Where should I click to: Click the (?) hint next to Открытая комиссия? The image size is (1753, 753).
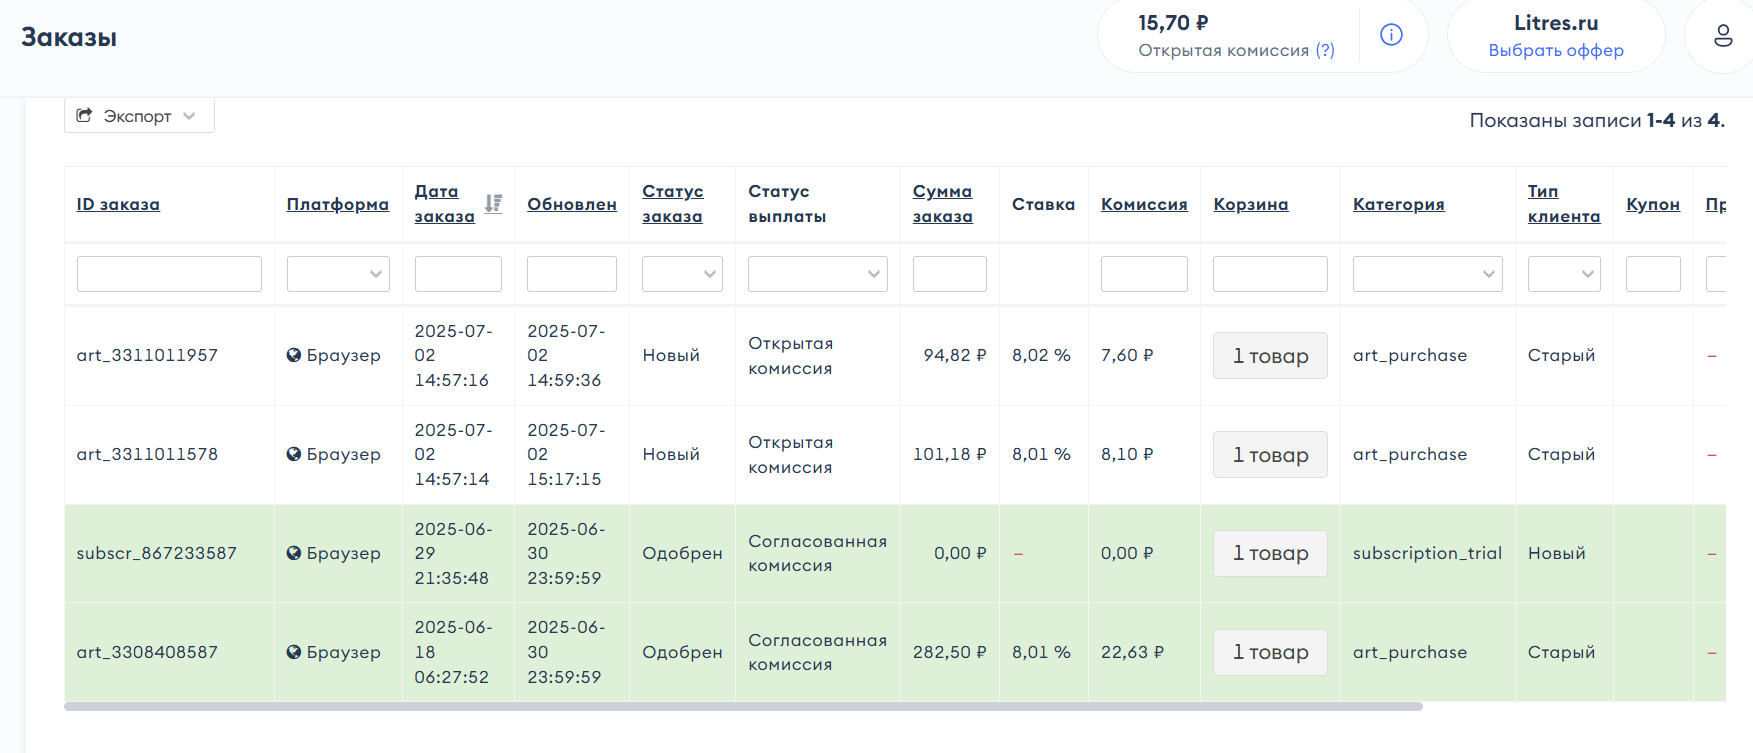1325,50
